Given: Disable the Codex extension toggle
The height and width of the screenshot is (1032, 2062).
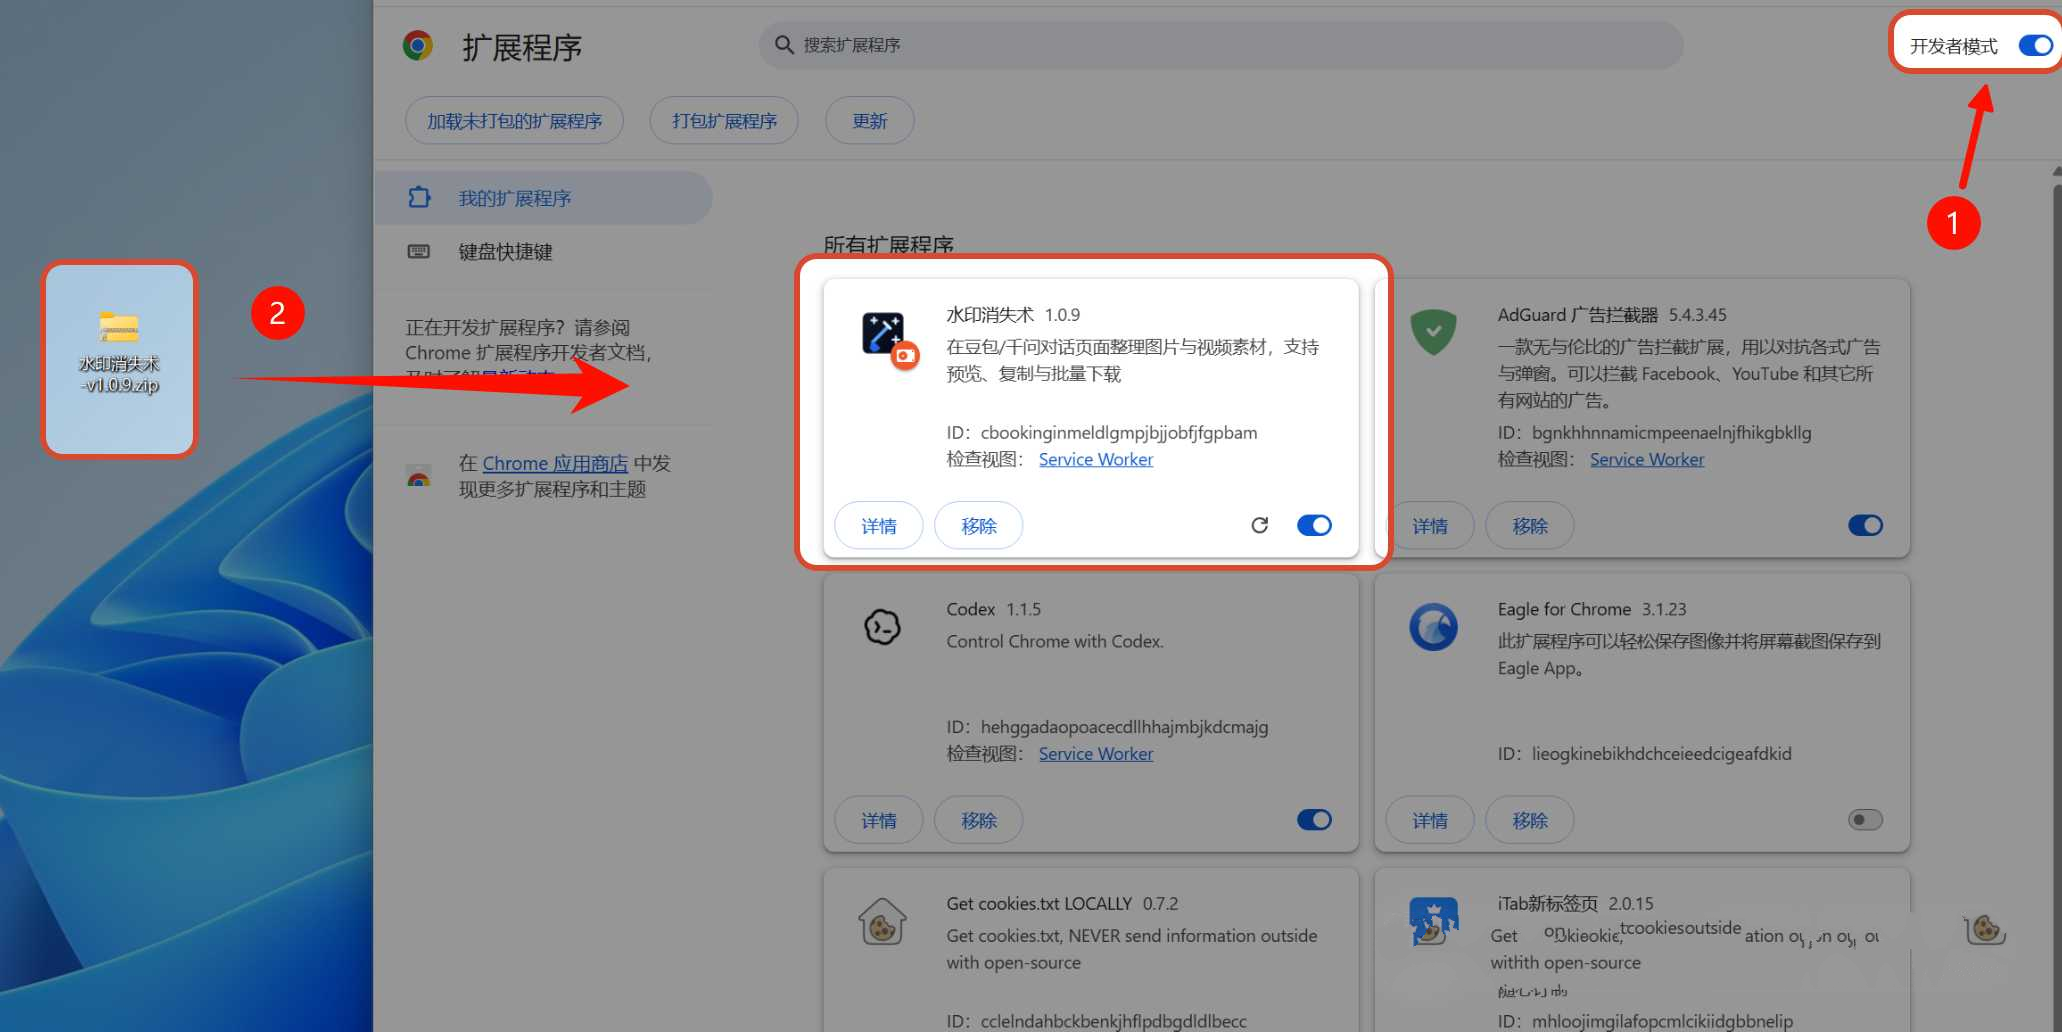Looking at the screenshot, I should [x=1314, y=820].
